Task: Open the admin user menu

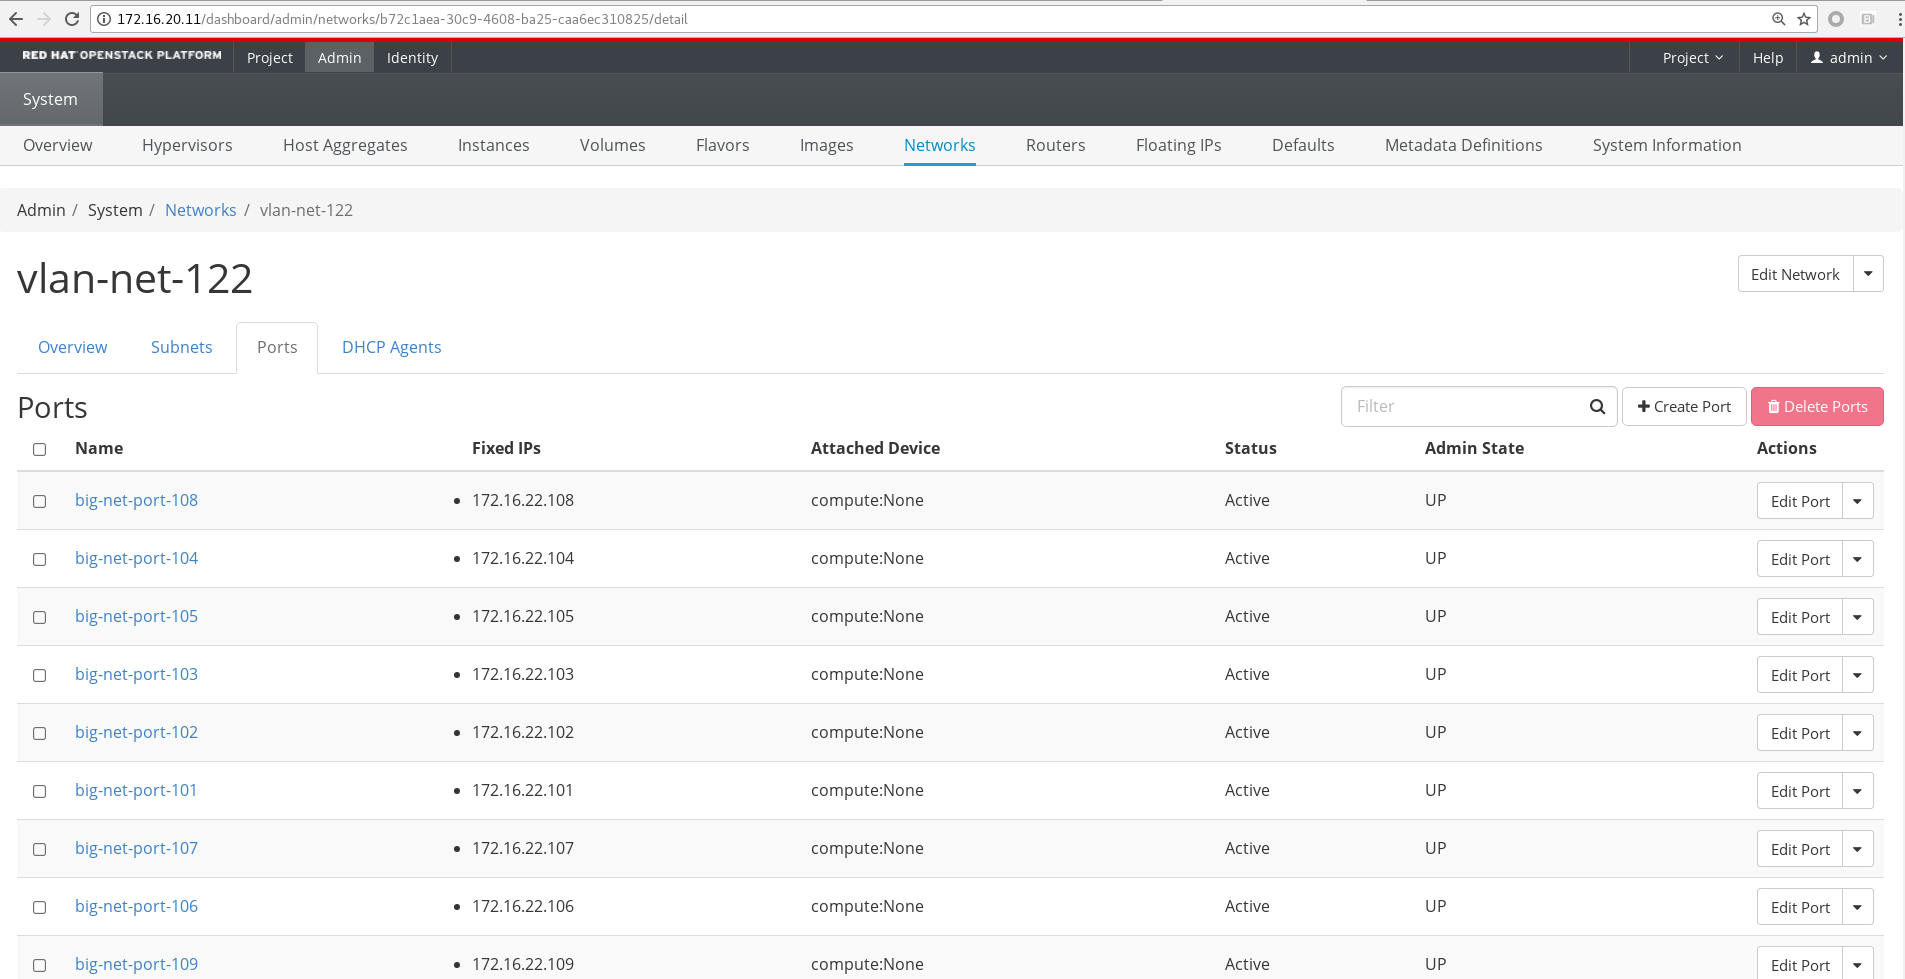Action: pyautogui.click(x=1849, y=58)
